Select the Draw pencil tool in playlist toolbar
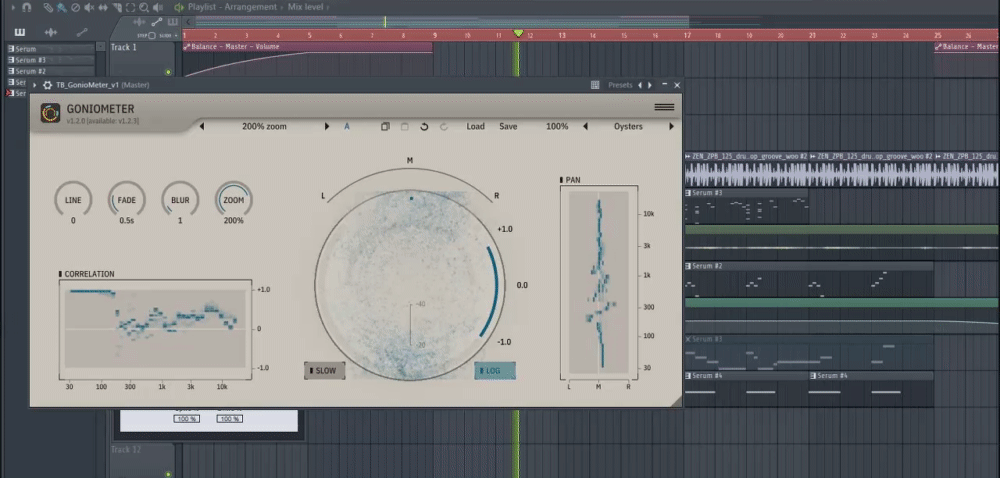Viewport: 1000px width, 478px height. [48, 7]
